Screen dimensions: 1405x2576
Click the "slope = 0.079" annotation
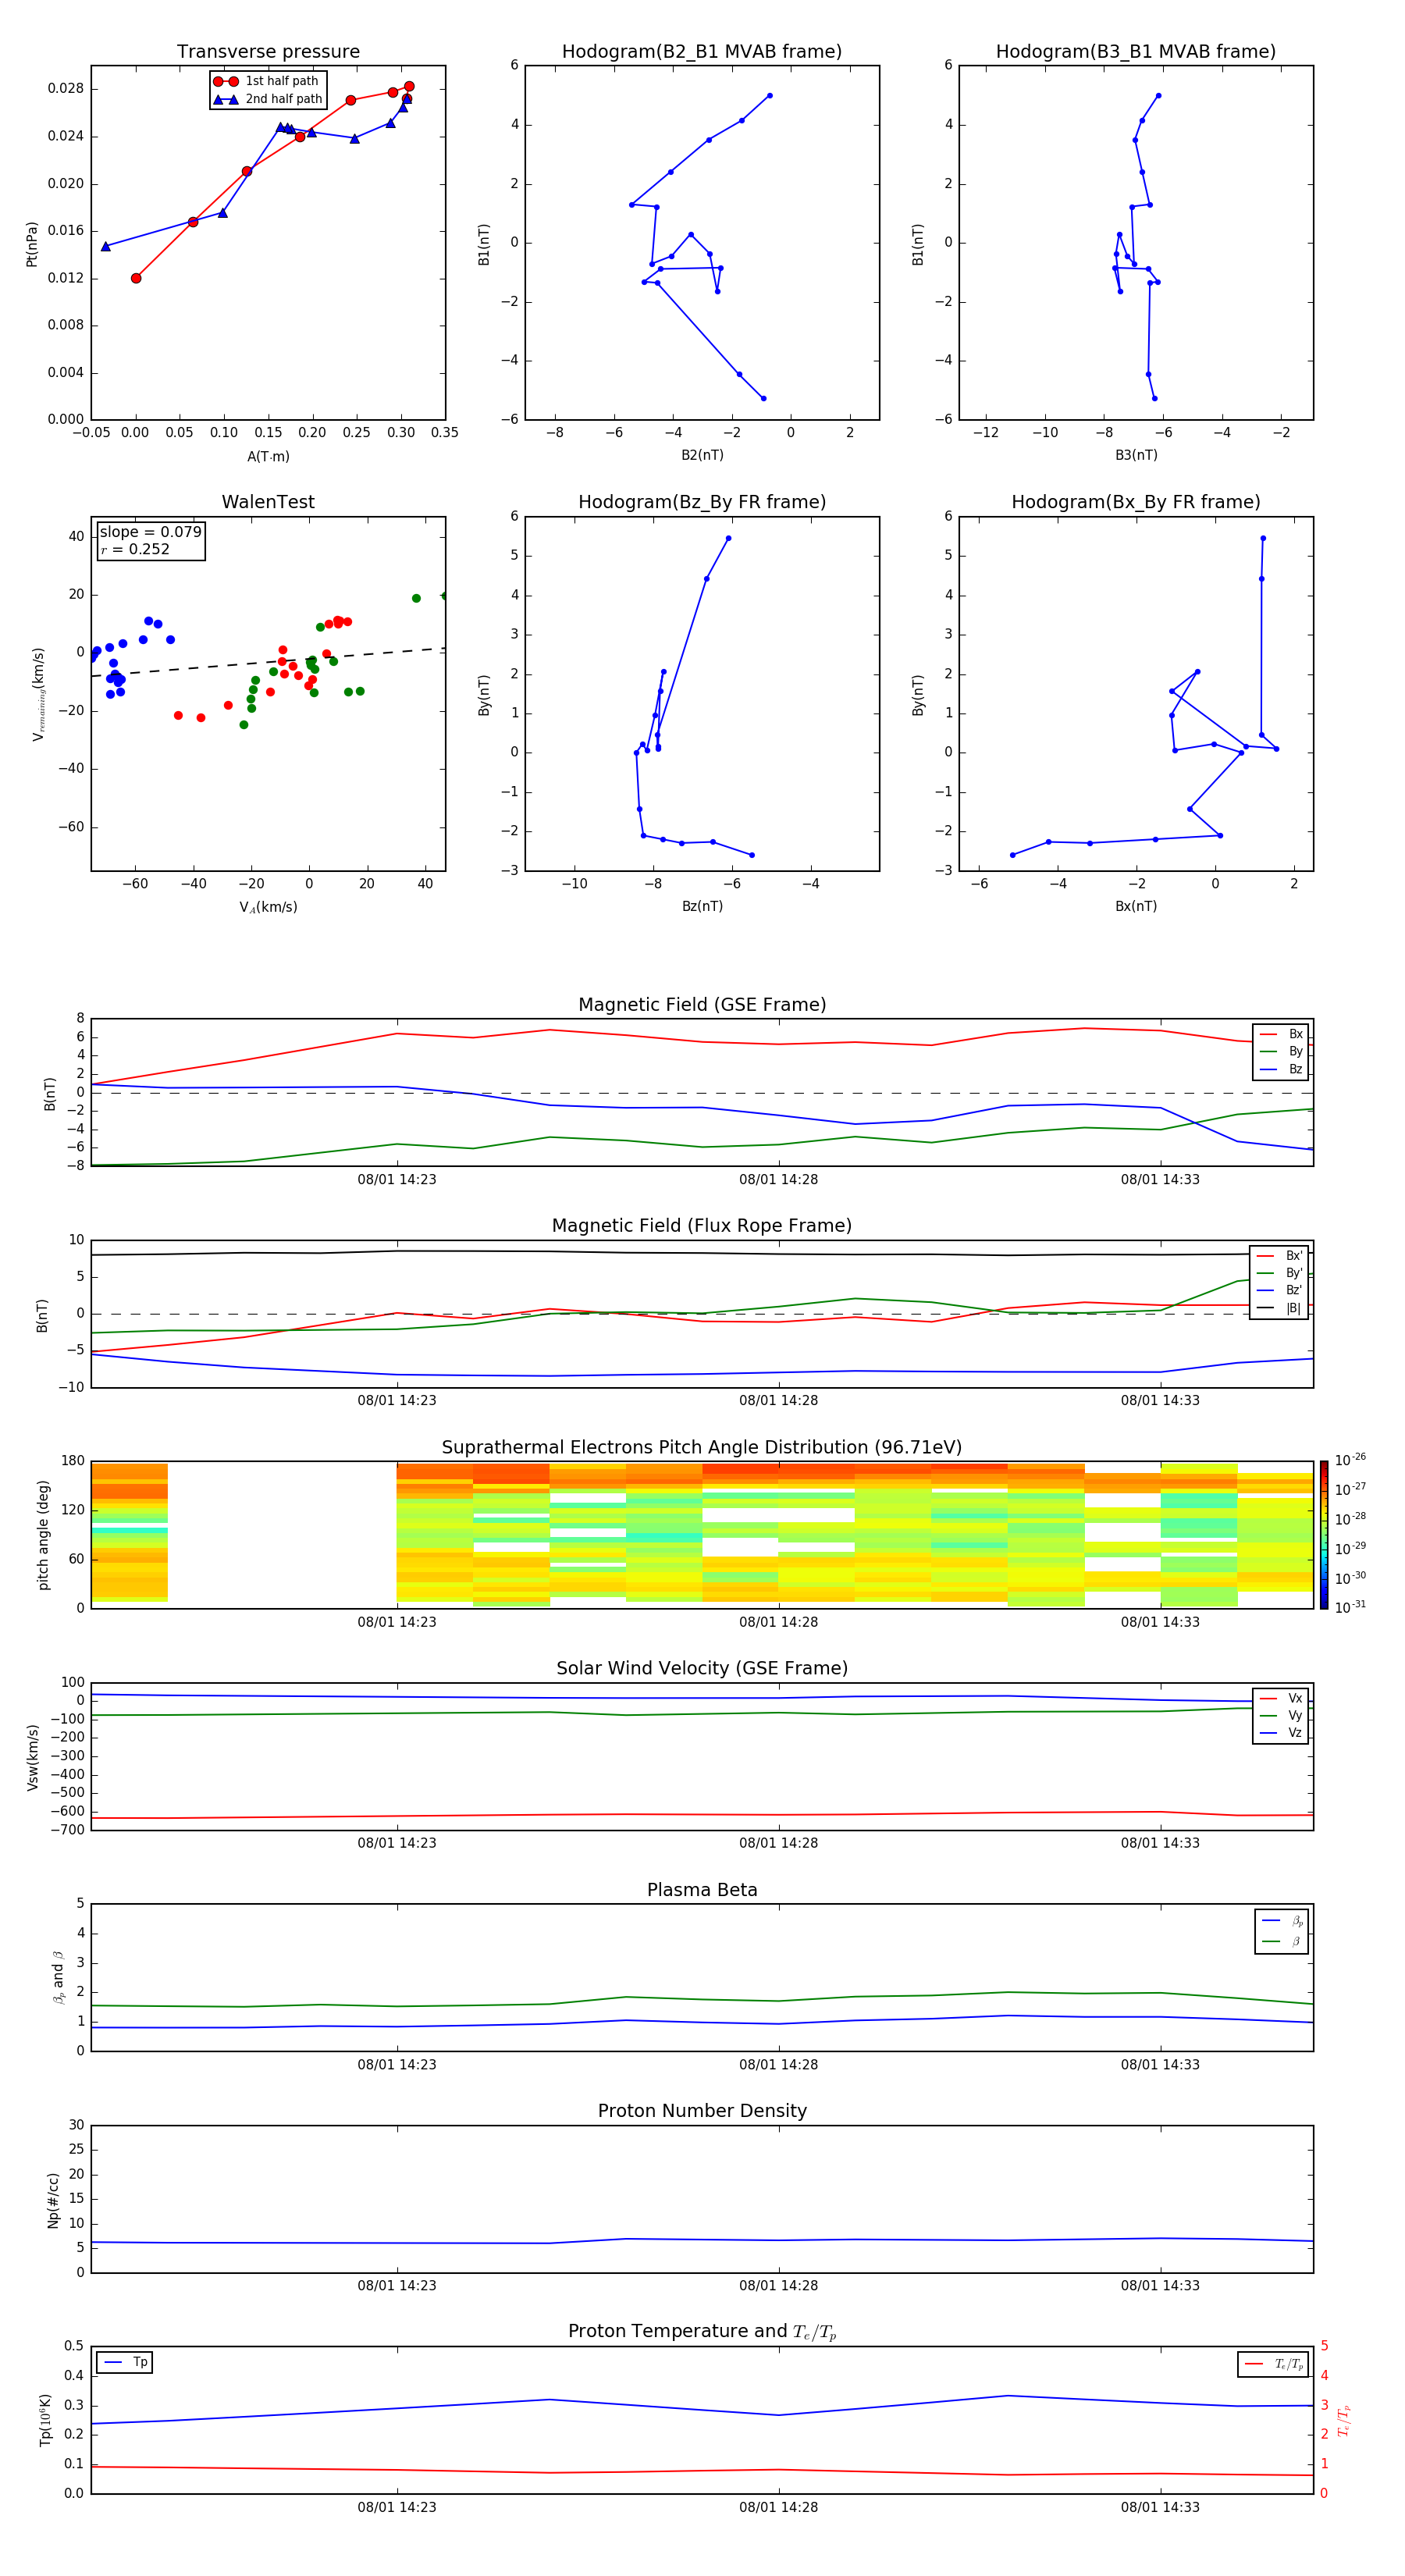[x=151, y=532]
